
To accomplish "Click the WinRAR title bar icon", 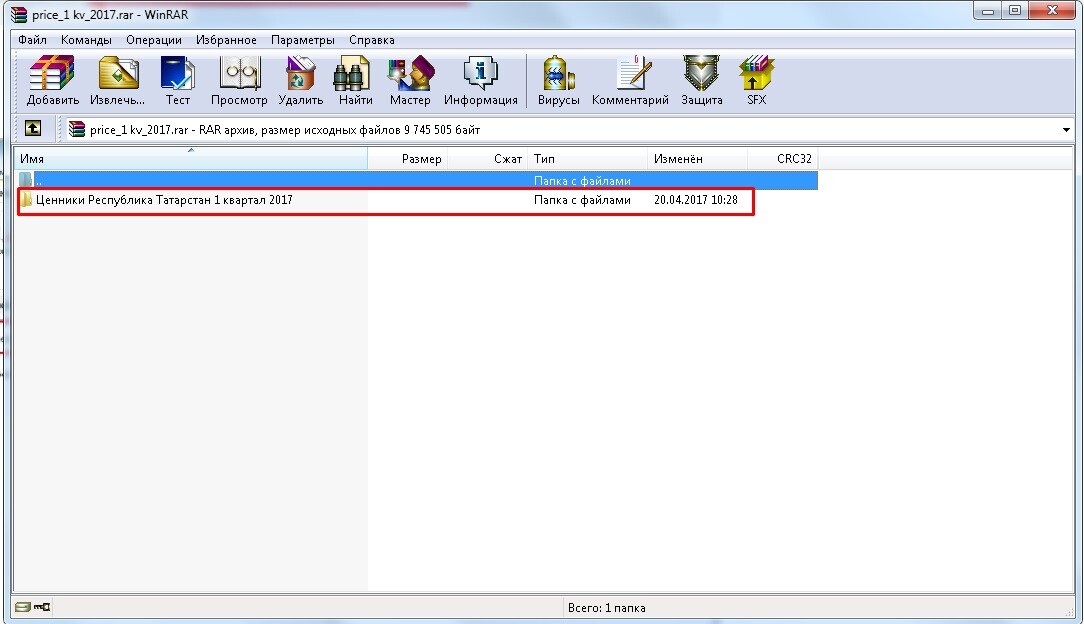I will click(x=19, y=15).
